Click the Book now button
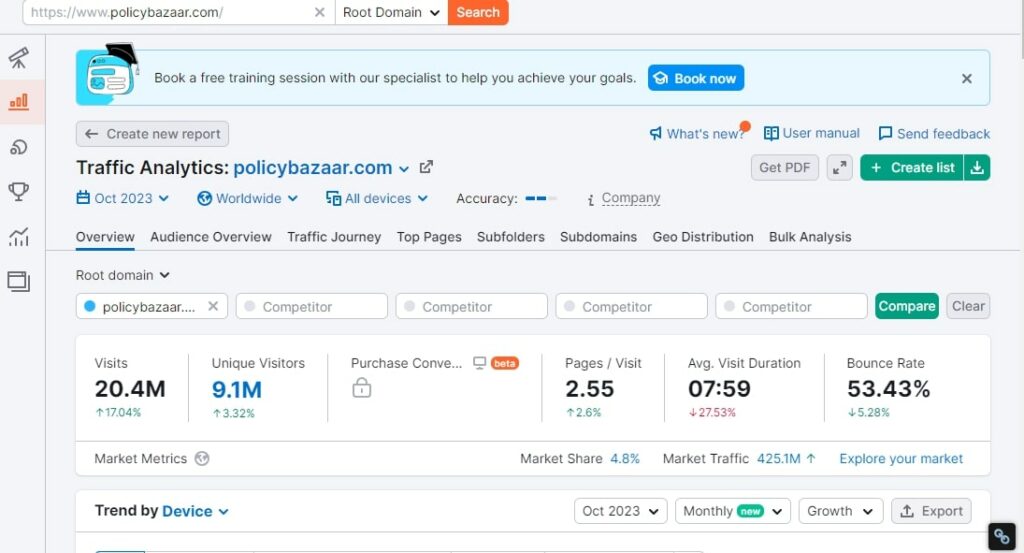Image resolution: width=1024 pixels, height=553 pixels. 696,78
